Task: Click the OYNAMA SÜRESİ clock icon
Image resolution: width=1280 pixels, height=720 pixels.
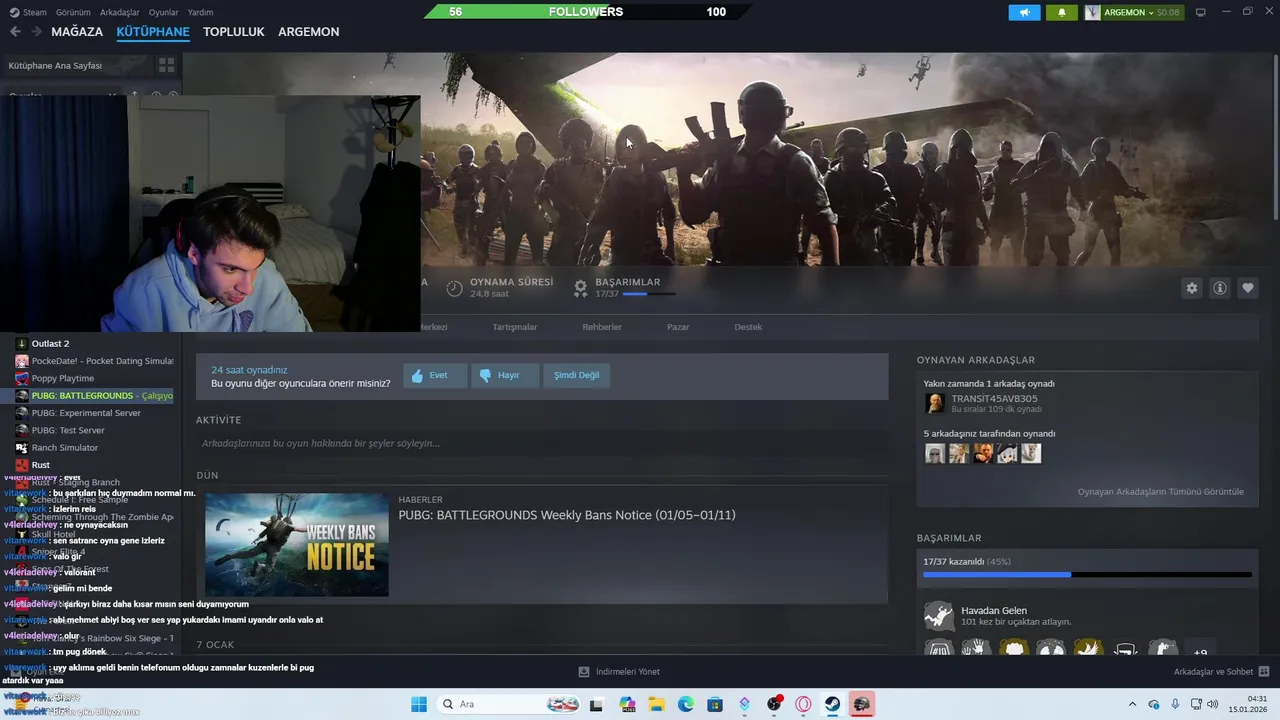Action: pyautogui.click(x=454, y=288)
